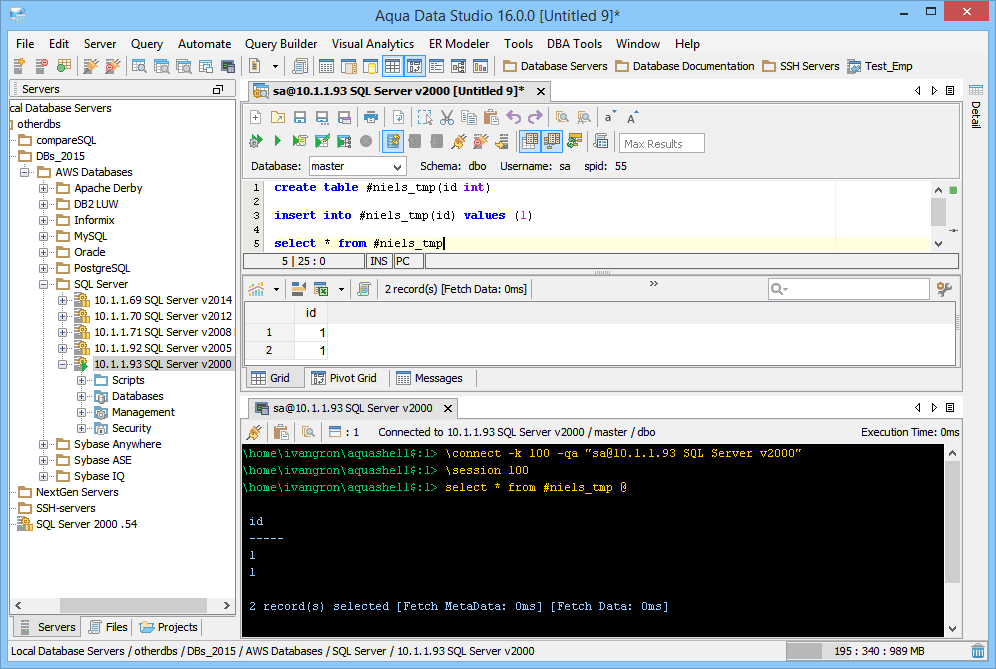Viewport: 996px width, 669px height.
Task: Click the Export to Excel icon in results toolbar
Action: [322, 289]
